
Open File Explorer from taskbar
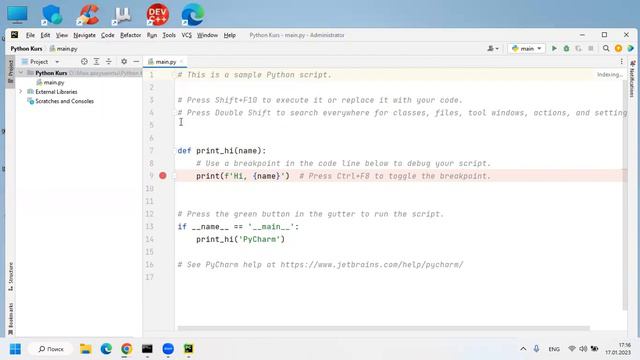[x=86, y=349]
